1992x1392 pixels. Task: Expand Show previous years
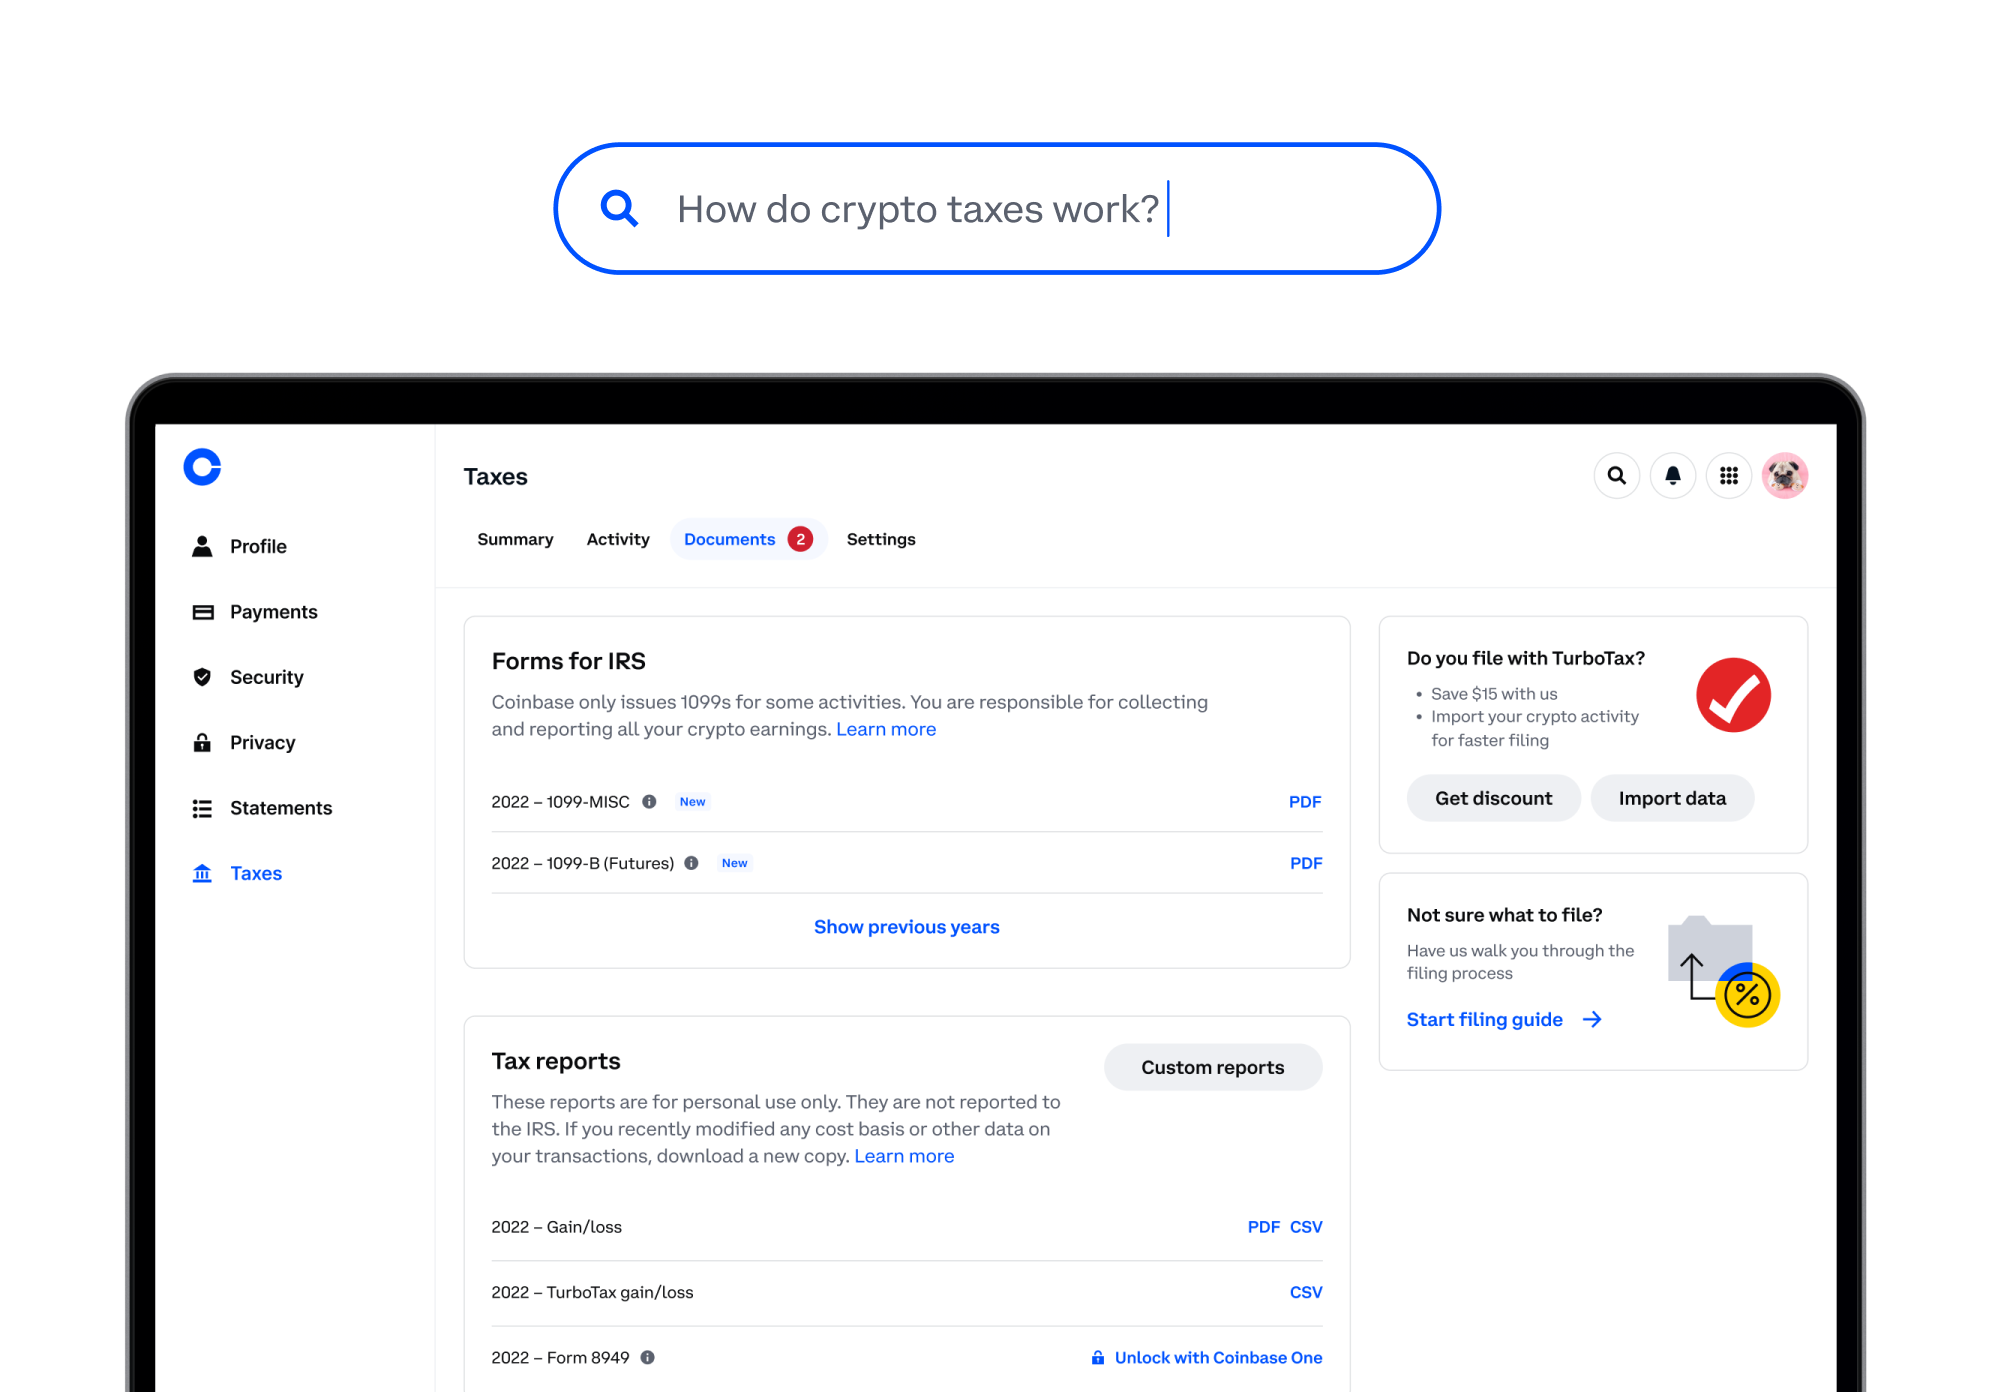pos(906,927)
